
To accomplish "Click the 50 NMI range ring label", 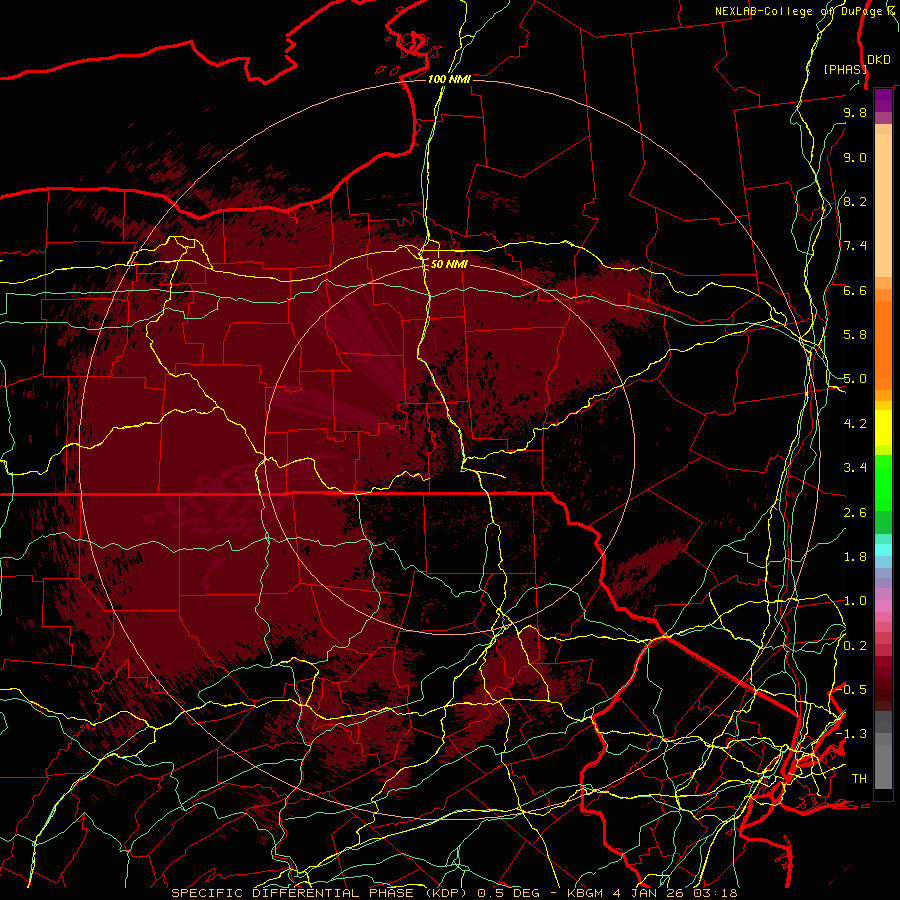I will [449, 264].
